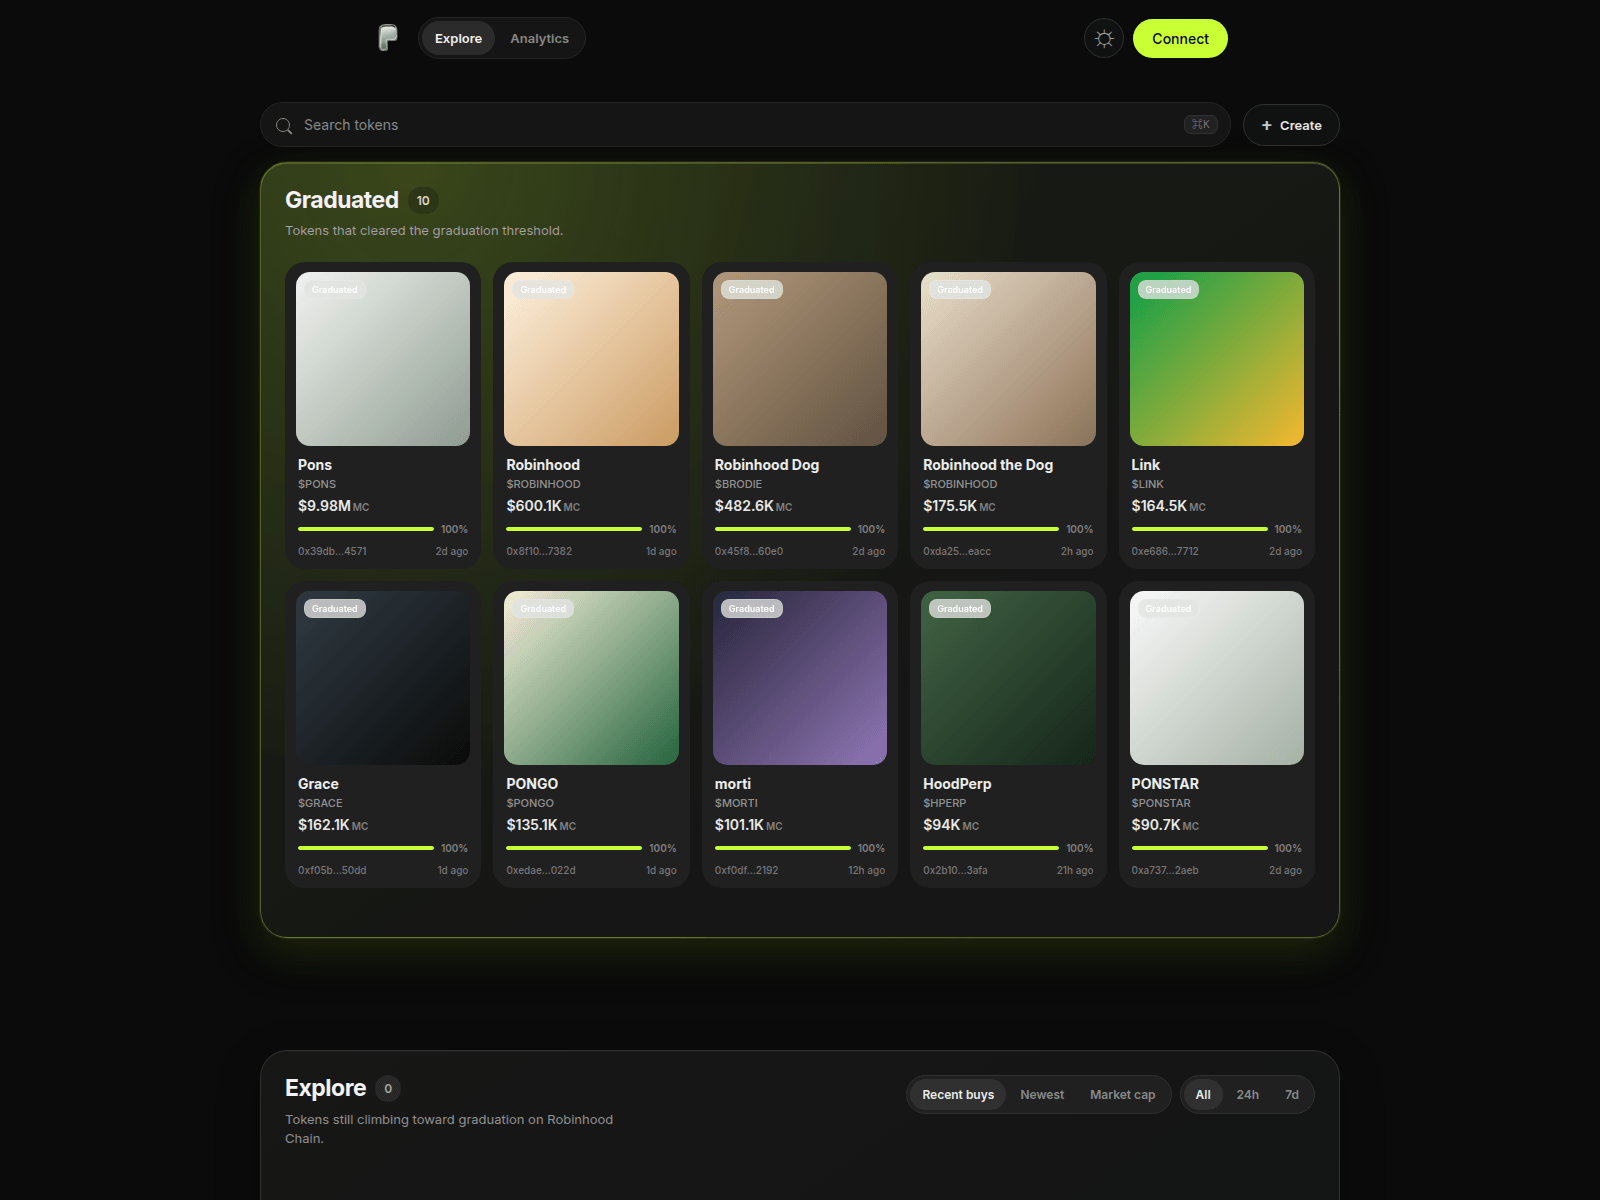Click address 0x45f8...60e0
The width and height of the screenshot is (1600, 1200).
pos(749,551)
